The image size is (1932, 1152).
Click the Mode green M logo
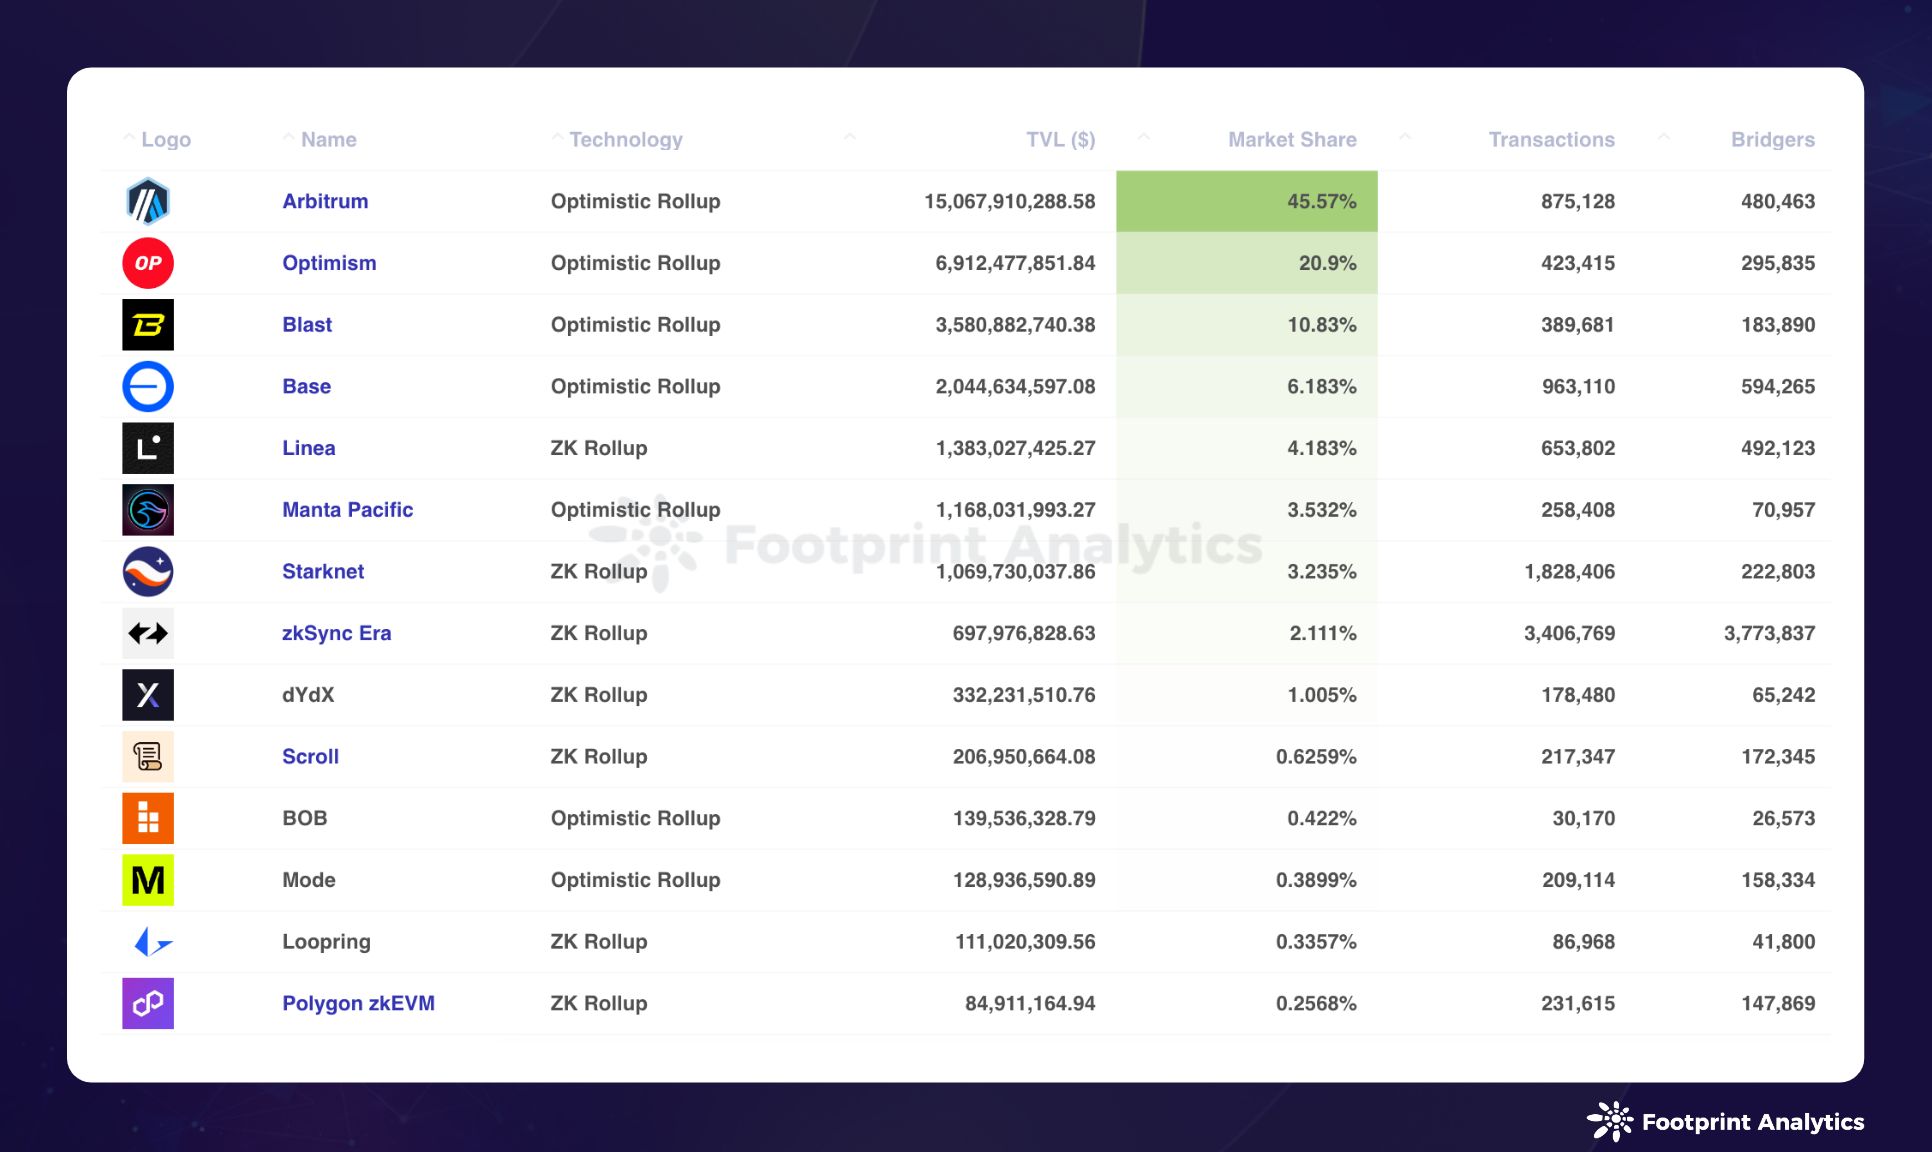coord(148,880)
